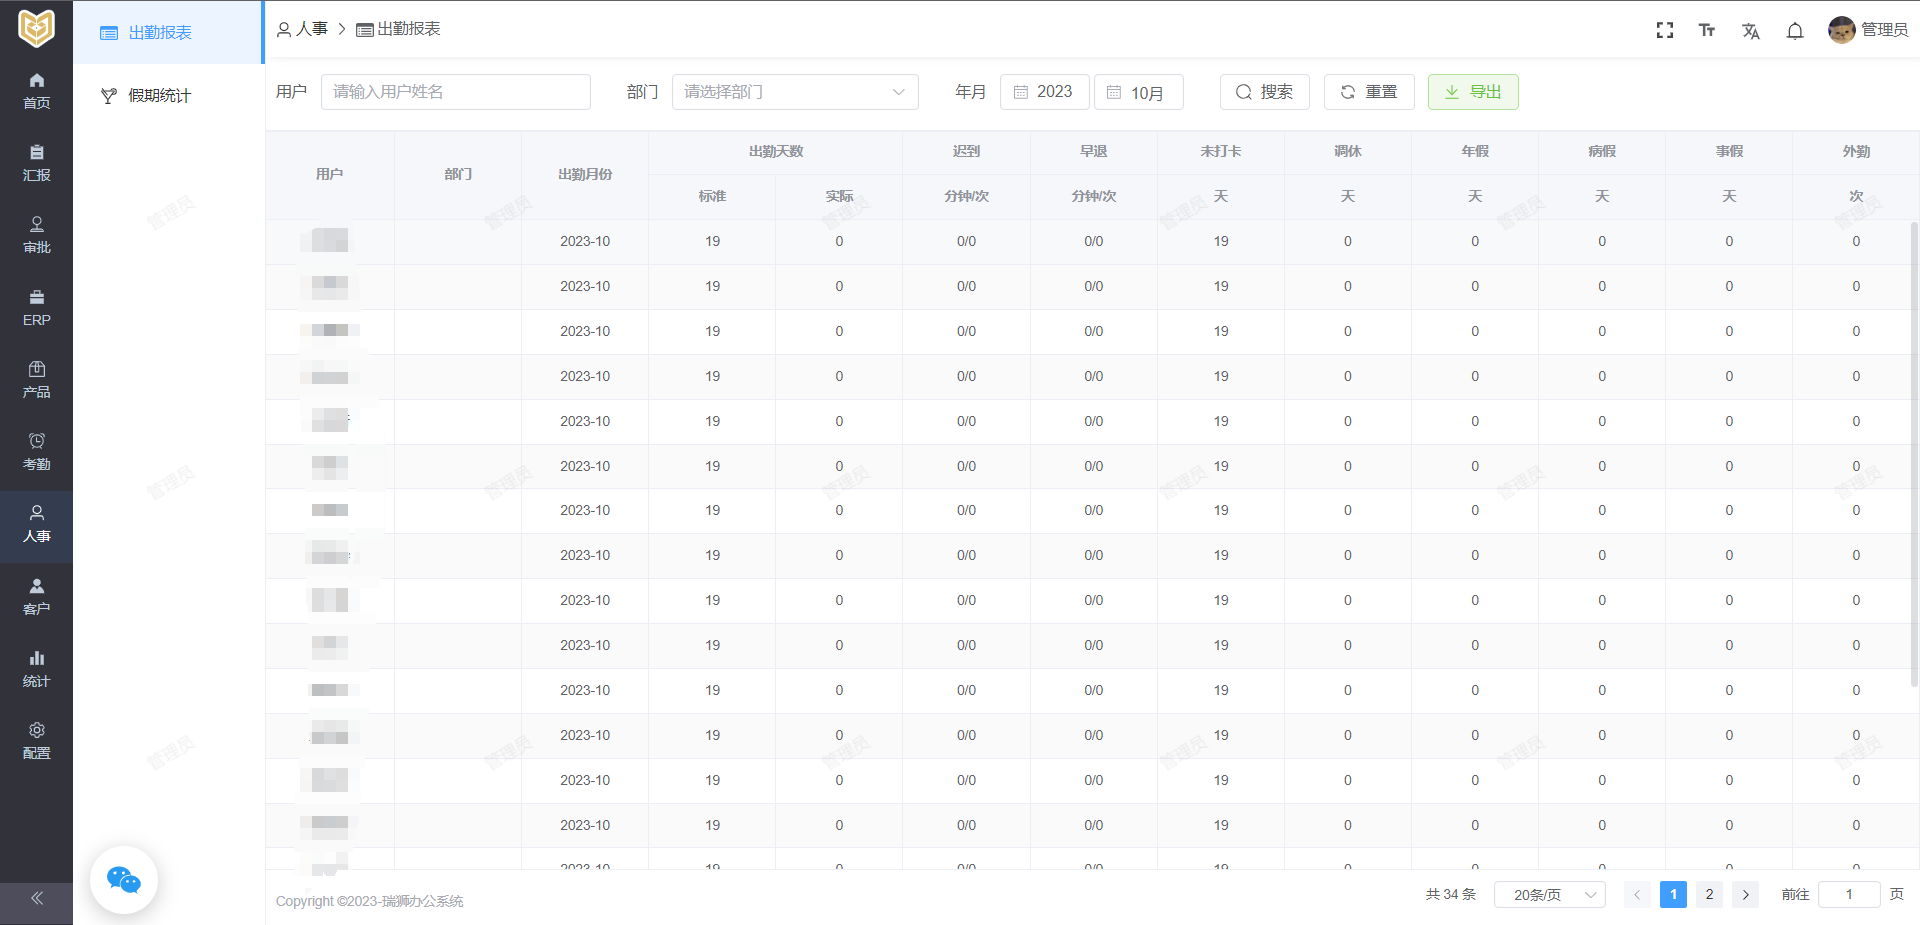
Task: Open the font size settings icon
Action: 1707,30
